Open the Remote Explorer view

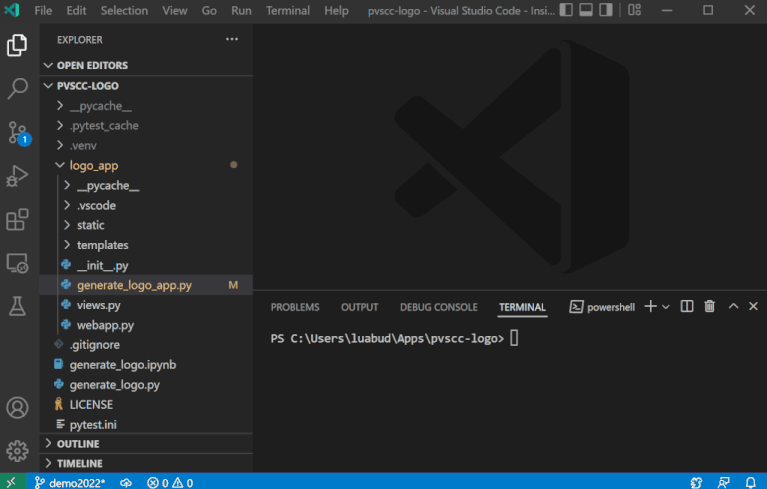point(17,263)
